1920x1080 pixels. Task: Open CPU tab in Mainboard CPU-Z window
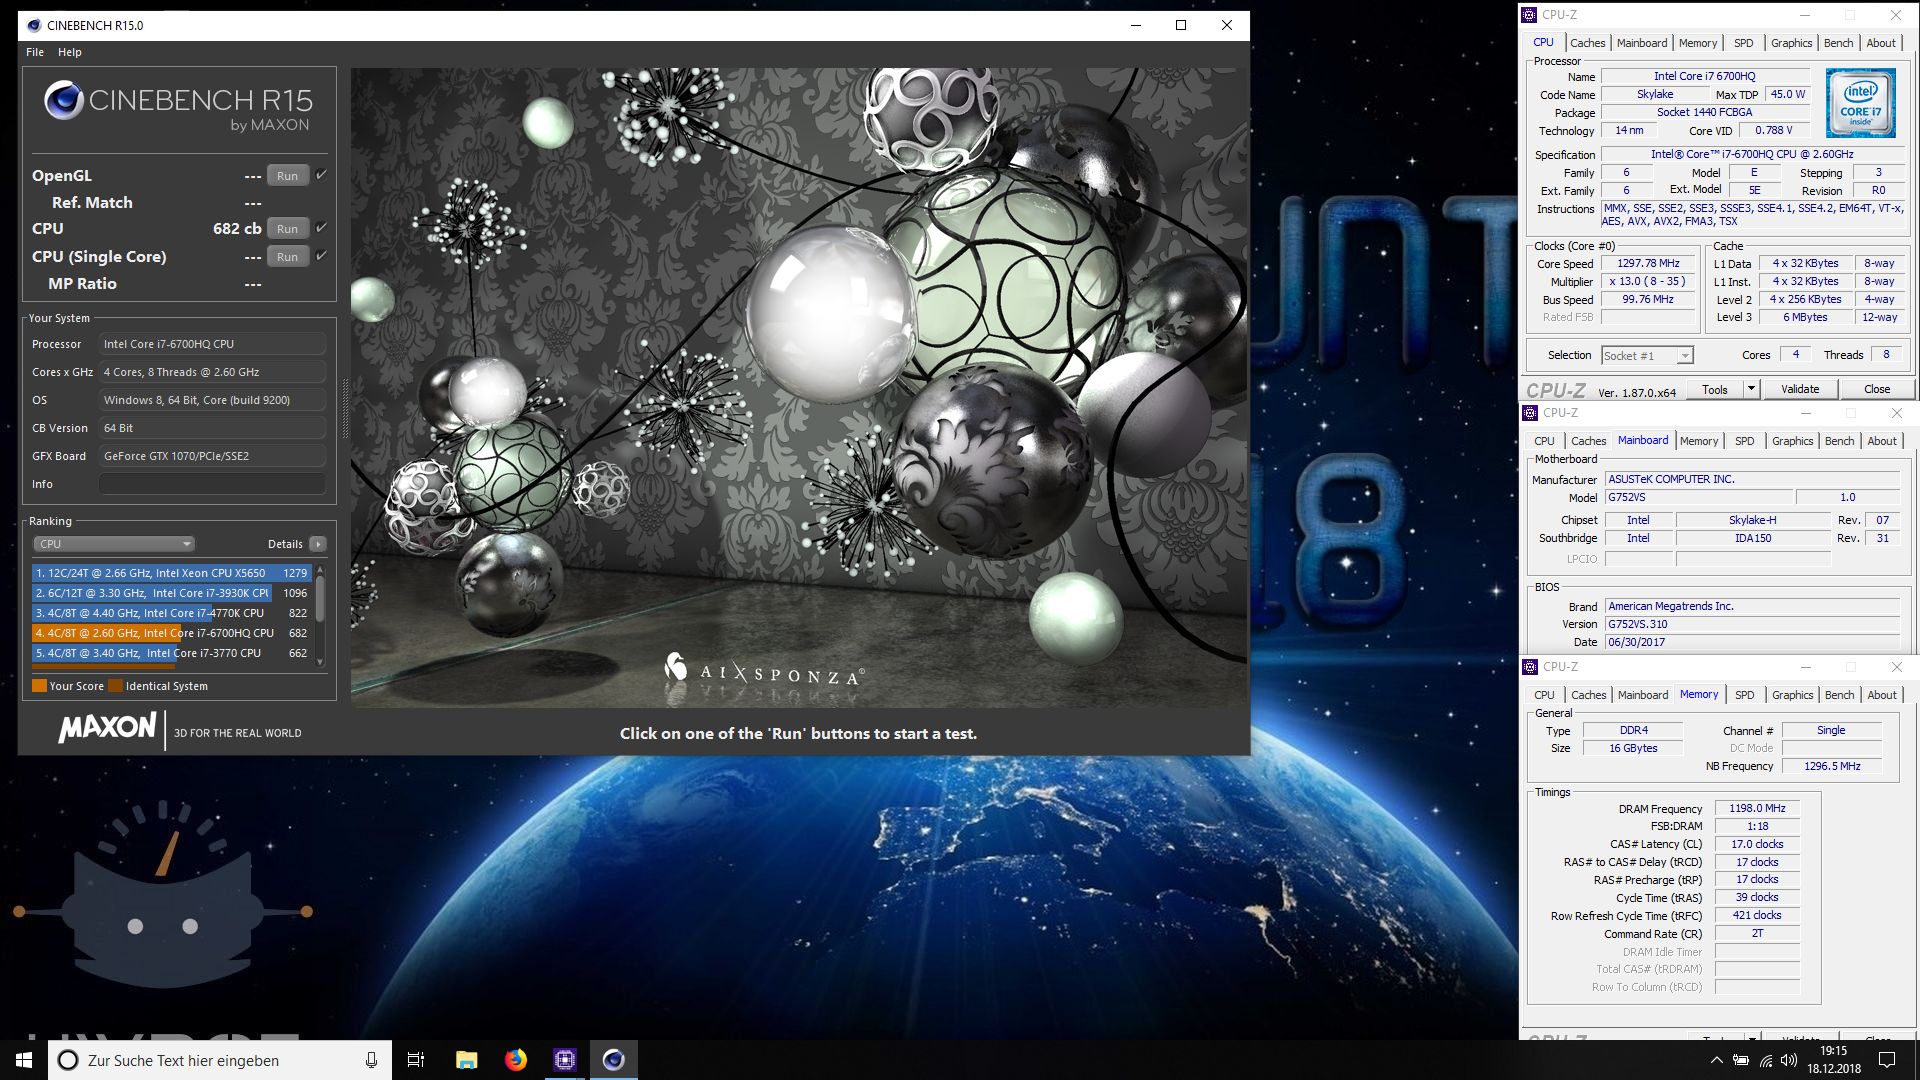click(1544, 441)
